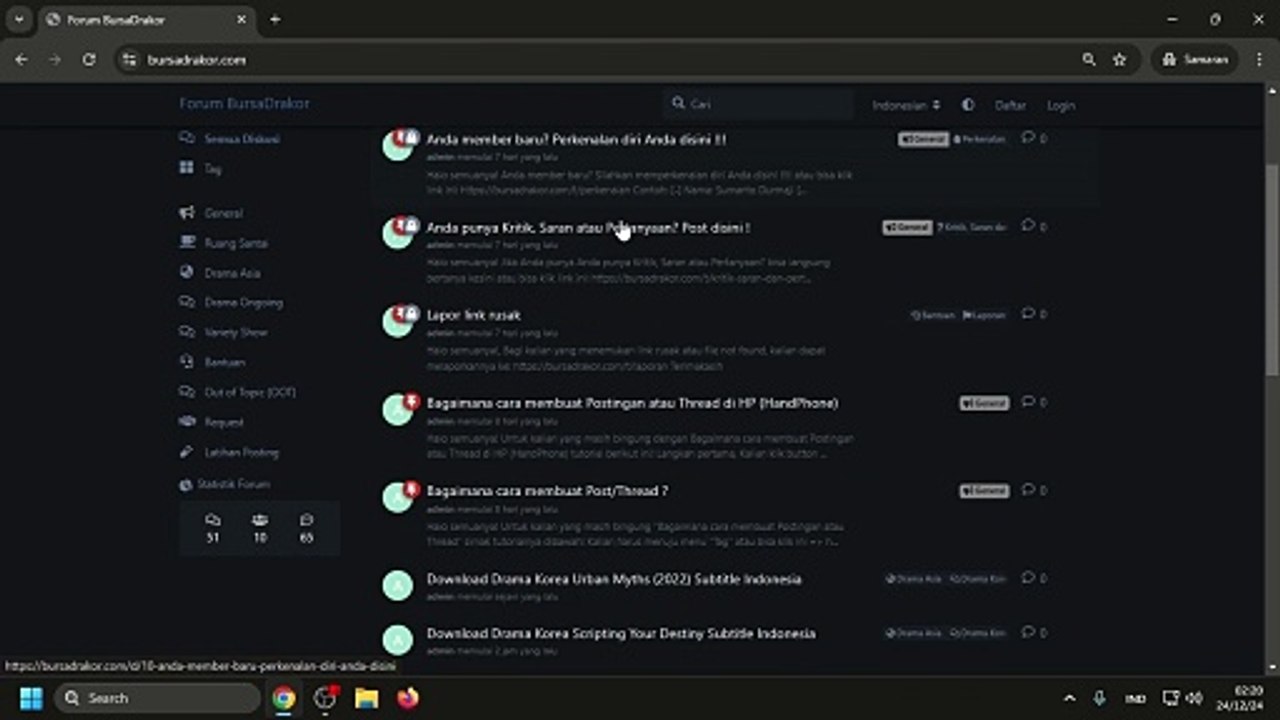Open Google Chrome from the taskbar
The width and height of the screenshot is (1280, 720).
(x=284, y=698)
